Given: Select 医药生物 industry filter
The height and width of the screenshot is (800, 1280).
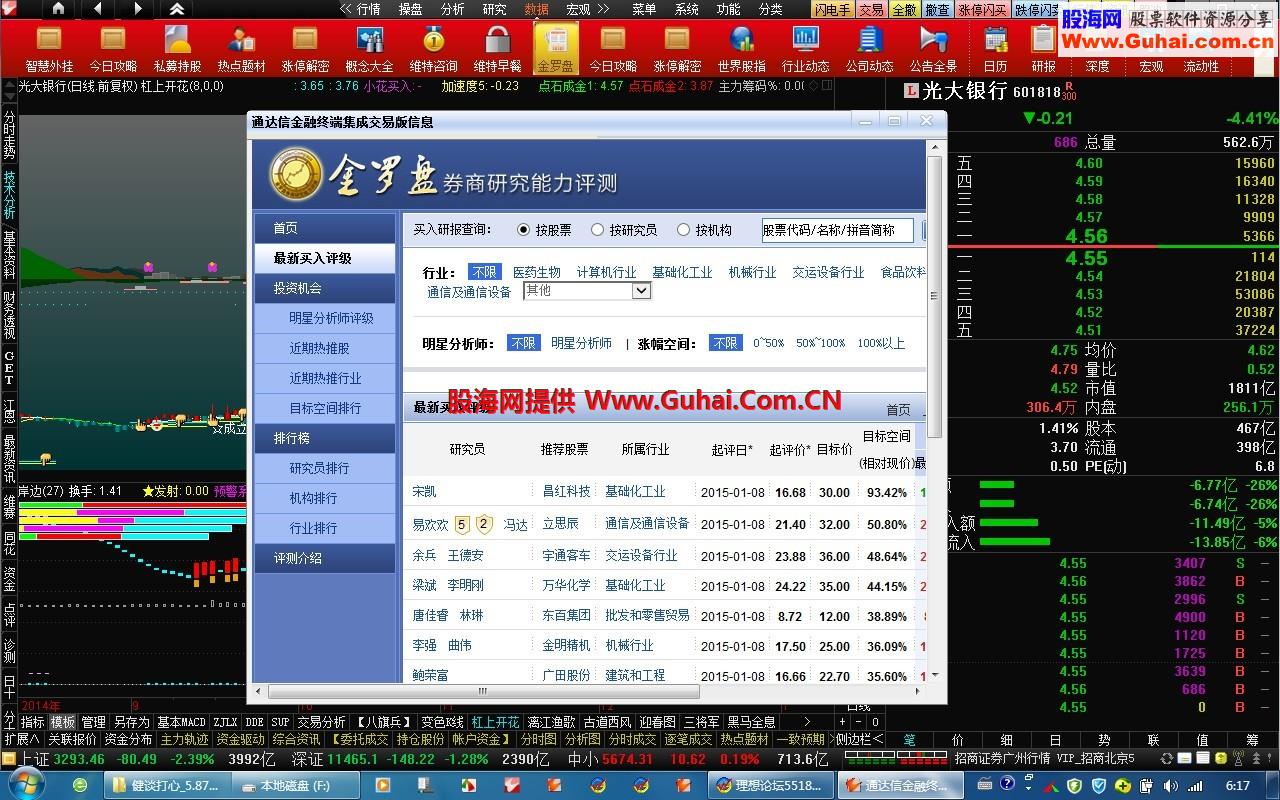Looking at the screenshot, I should coord(537,272).
